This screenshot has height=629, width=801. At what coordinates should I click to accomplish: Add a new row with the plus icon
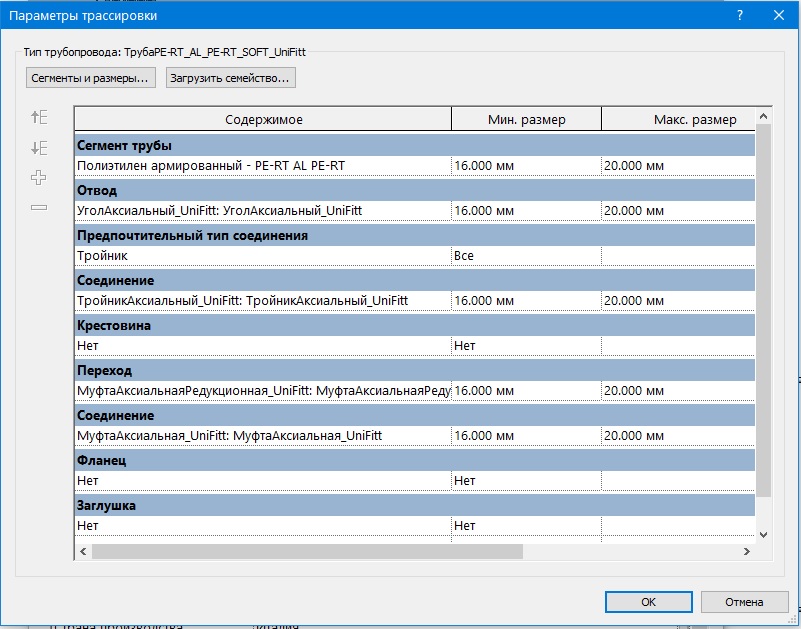pyautogui.click(x=39, y=178)
